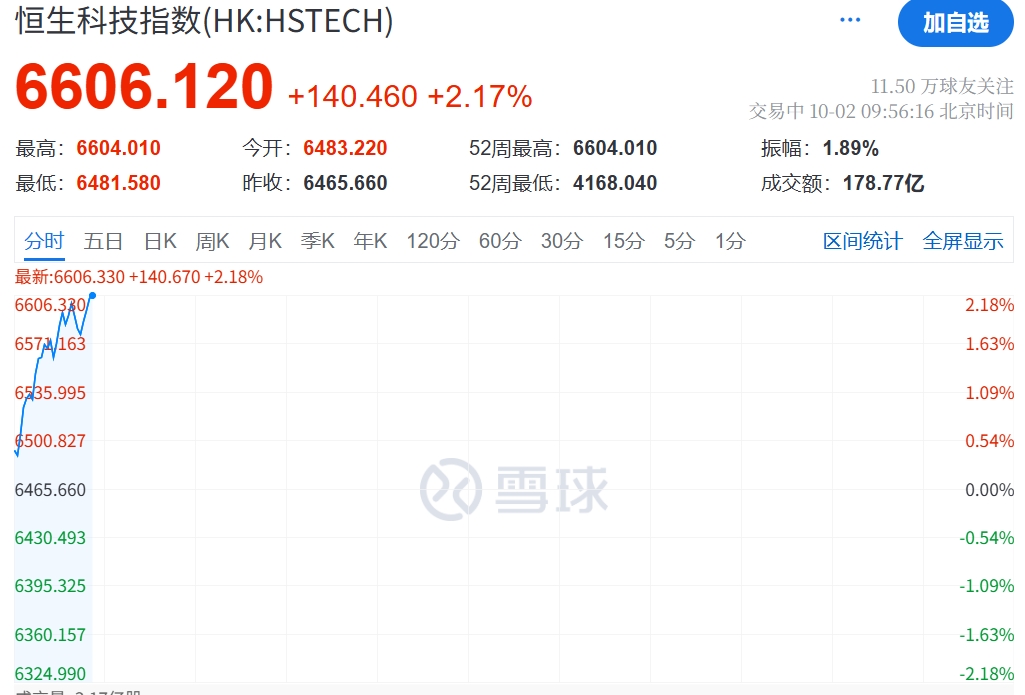Click the 1.63% right axis label

tap(989, 344)
